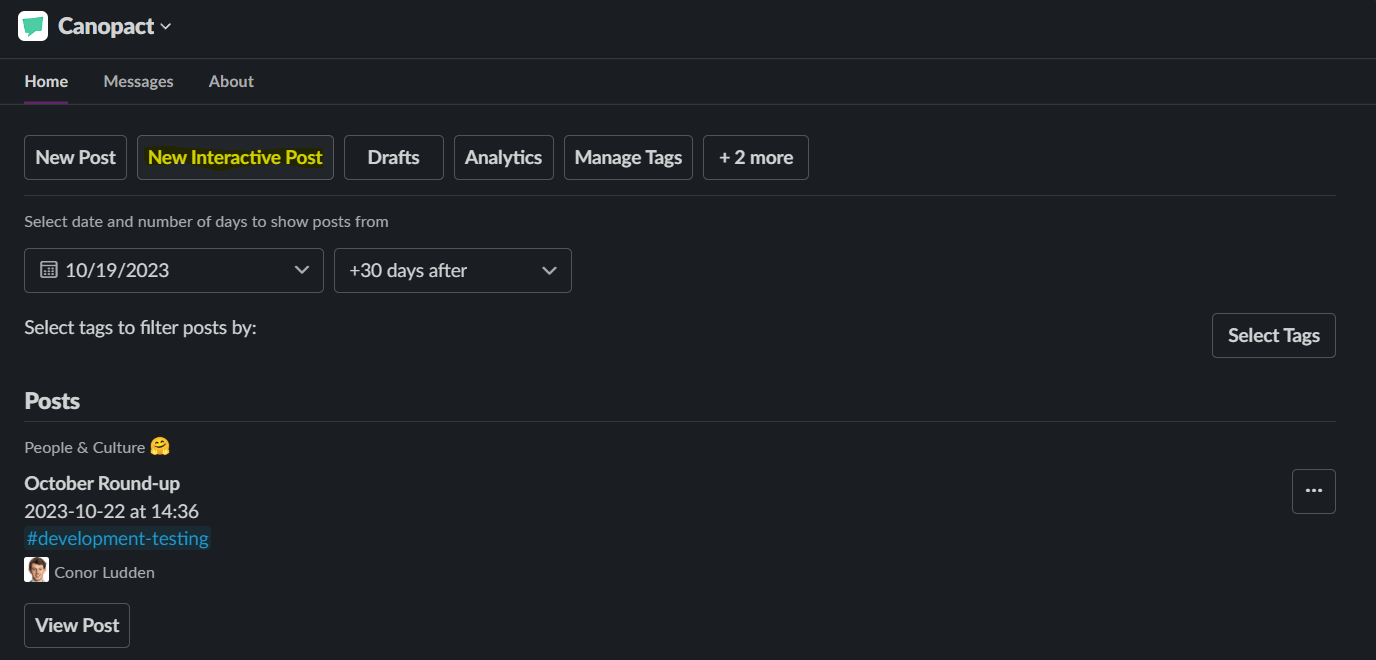Expand the +30 days after dropdown
The height and width of the screenshot is (660, 1376).
tap(453, 270)
